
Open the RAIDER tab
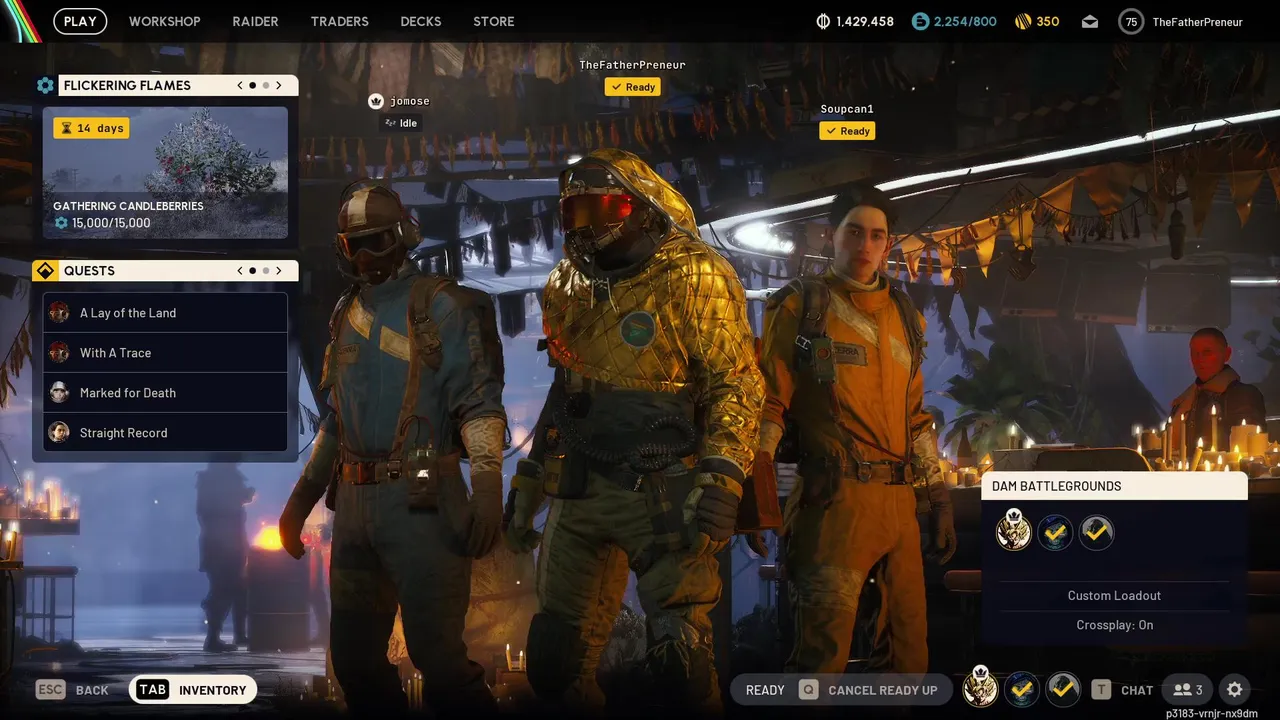point(255,21)
